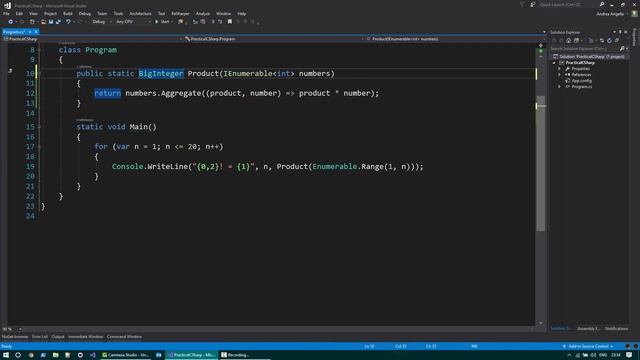640x360 pixels.
Task: Select Program.cs in Solution Explorer
Action: 582,87
